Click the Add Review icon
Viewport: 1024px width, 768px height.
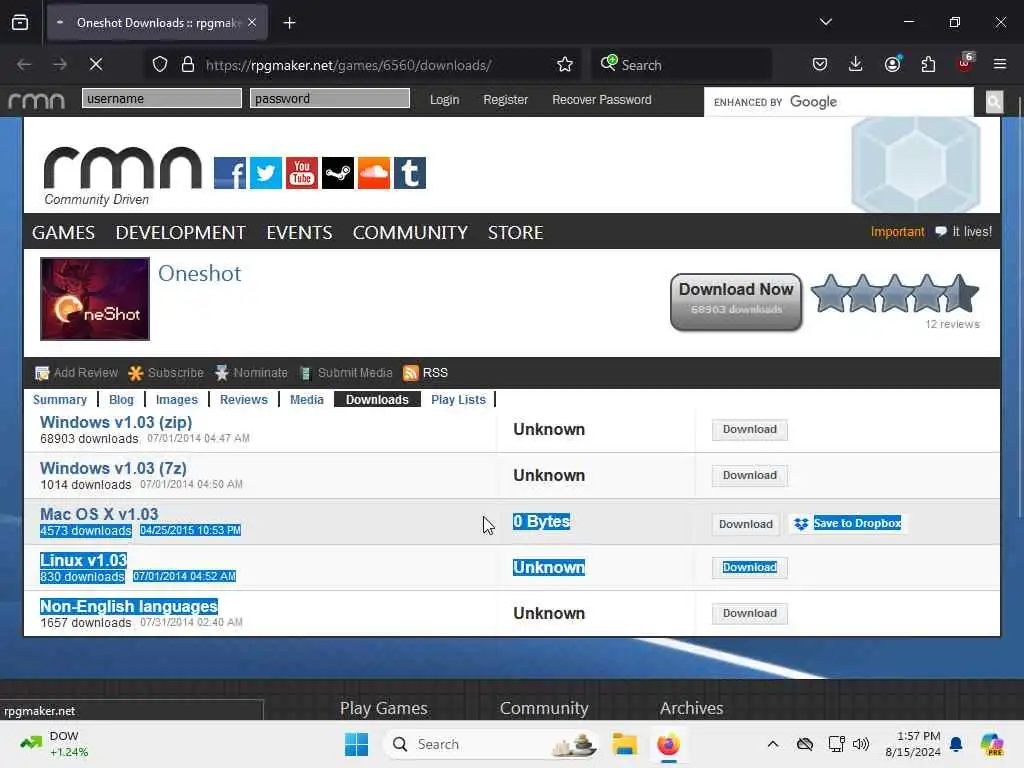(x=42, y=374)
